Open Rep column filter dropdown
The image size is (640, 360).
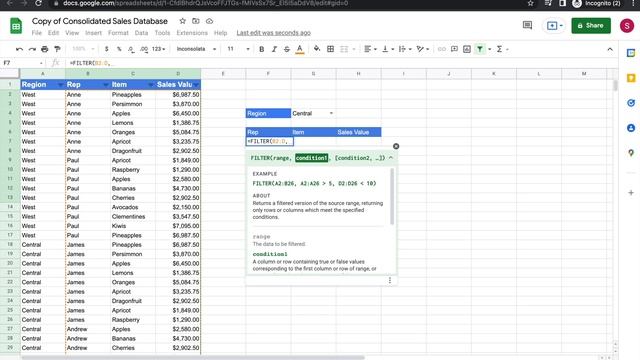click(106, 84)
